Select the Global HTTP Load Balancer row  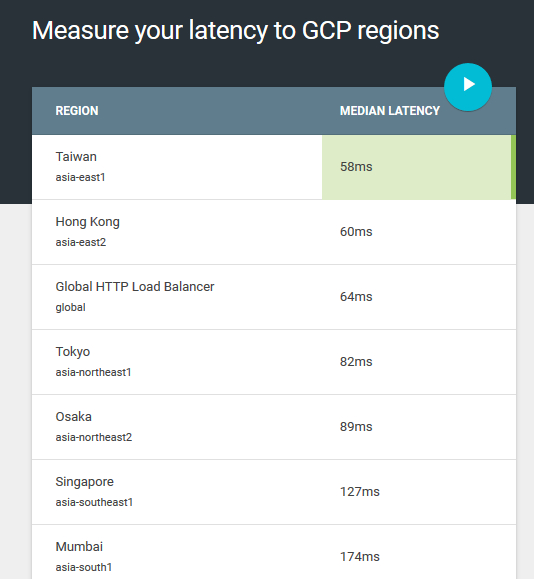(x=274, y=297)
